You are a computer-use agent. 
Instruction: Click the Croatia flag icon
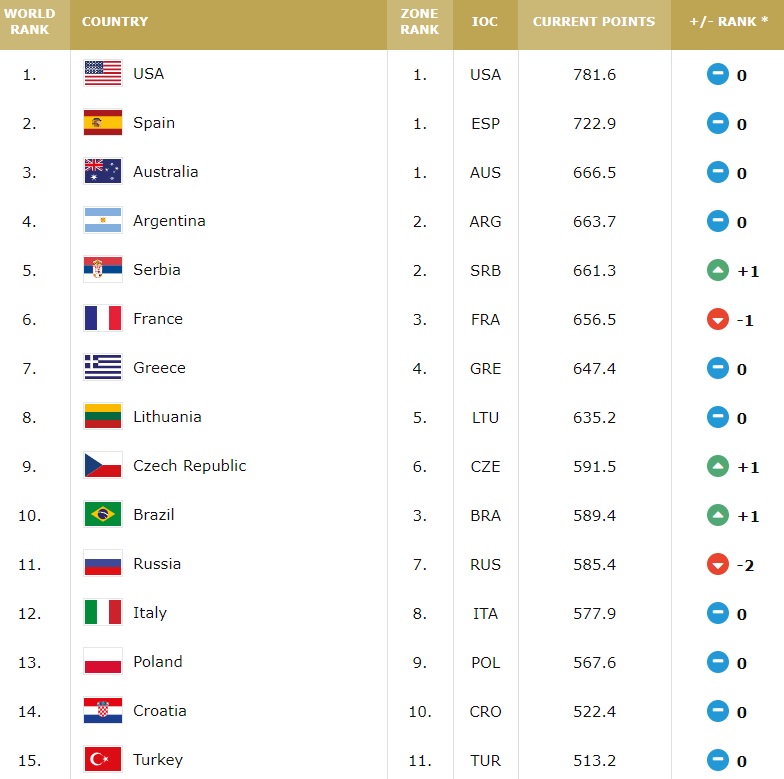(x=103, y=711)
